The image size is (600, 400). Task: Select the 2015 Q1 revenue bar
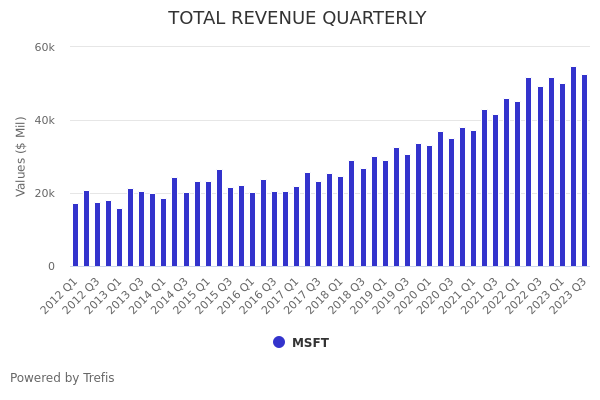point(208,224)
